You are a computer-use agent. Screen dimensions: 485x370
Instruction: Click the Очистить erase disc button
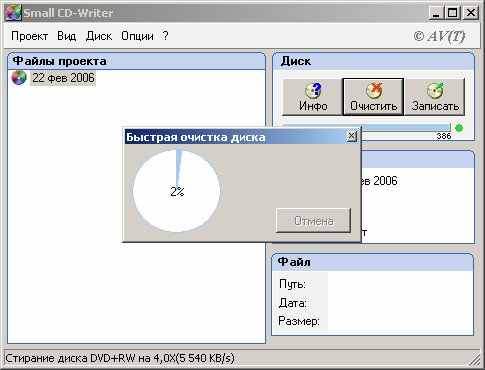click(x=373, y=97)
